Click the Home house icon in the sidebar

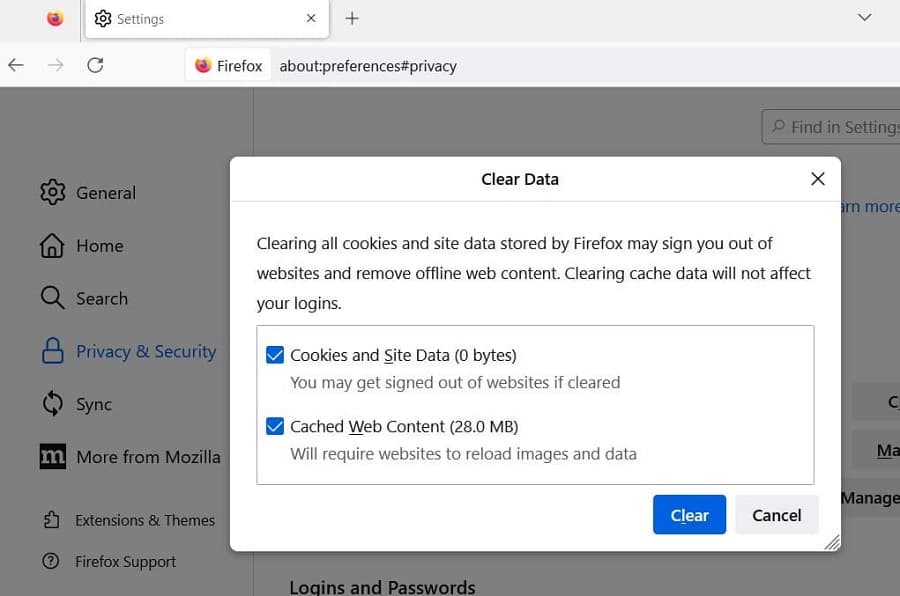[52, 245]
